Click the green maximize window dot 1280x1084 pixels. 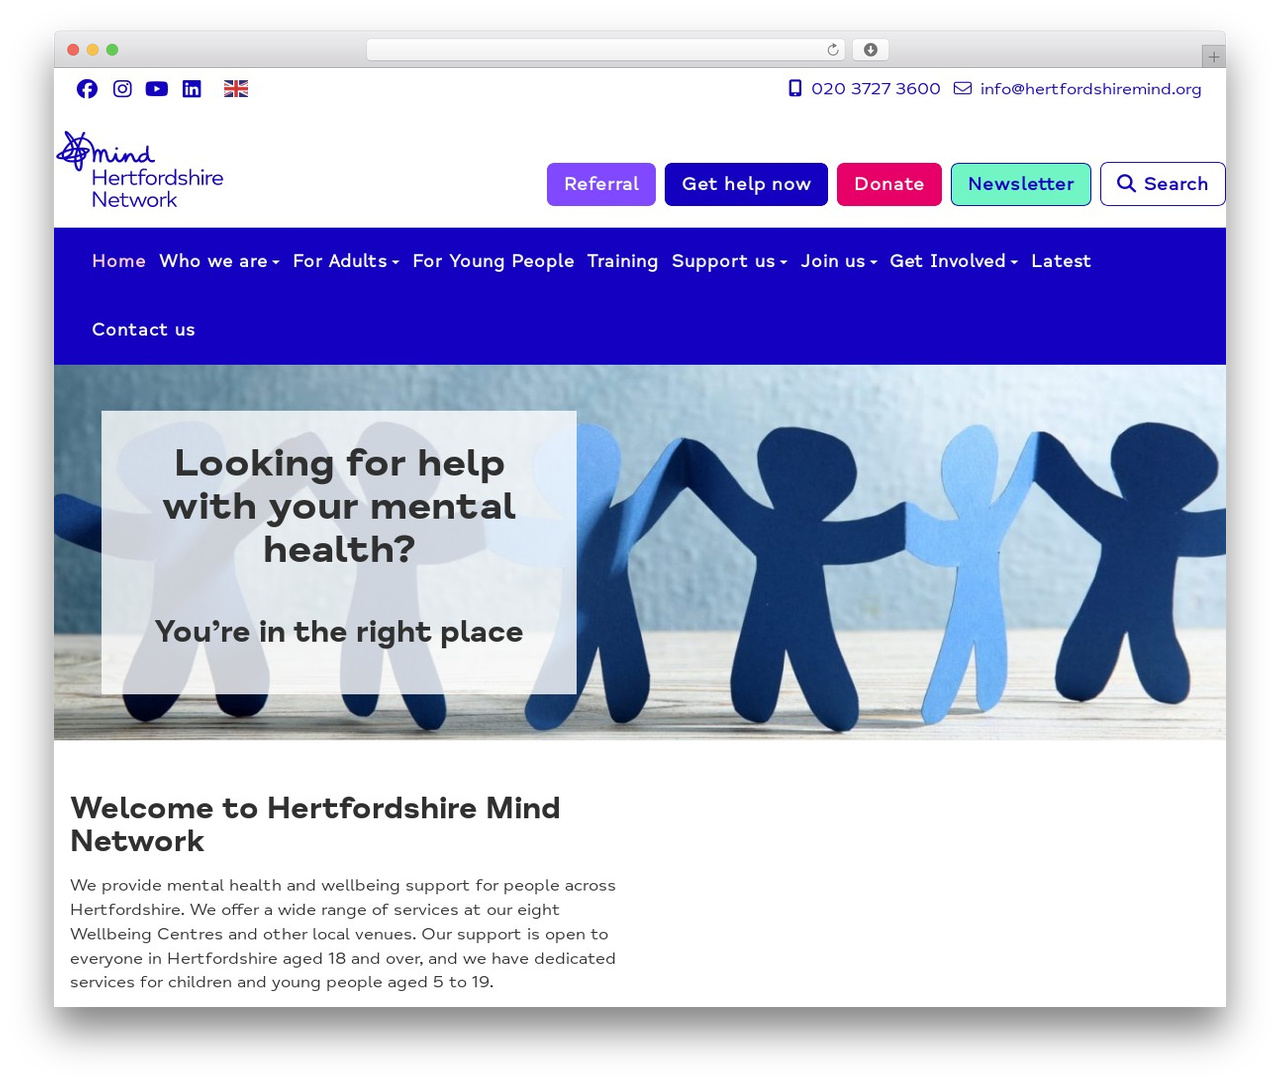click(x=112, y=50)
